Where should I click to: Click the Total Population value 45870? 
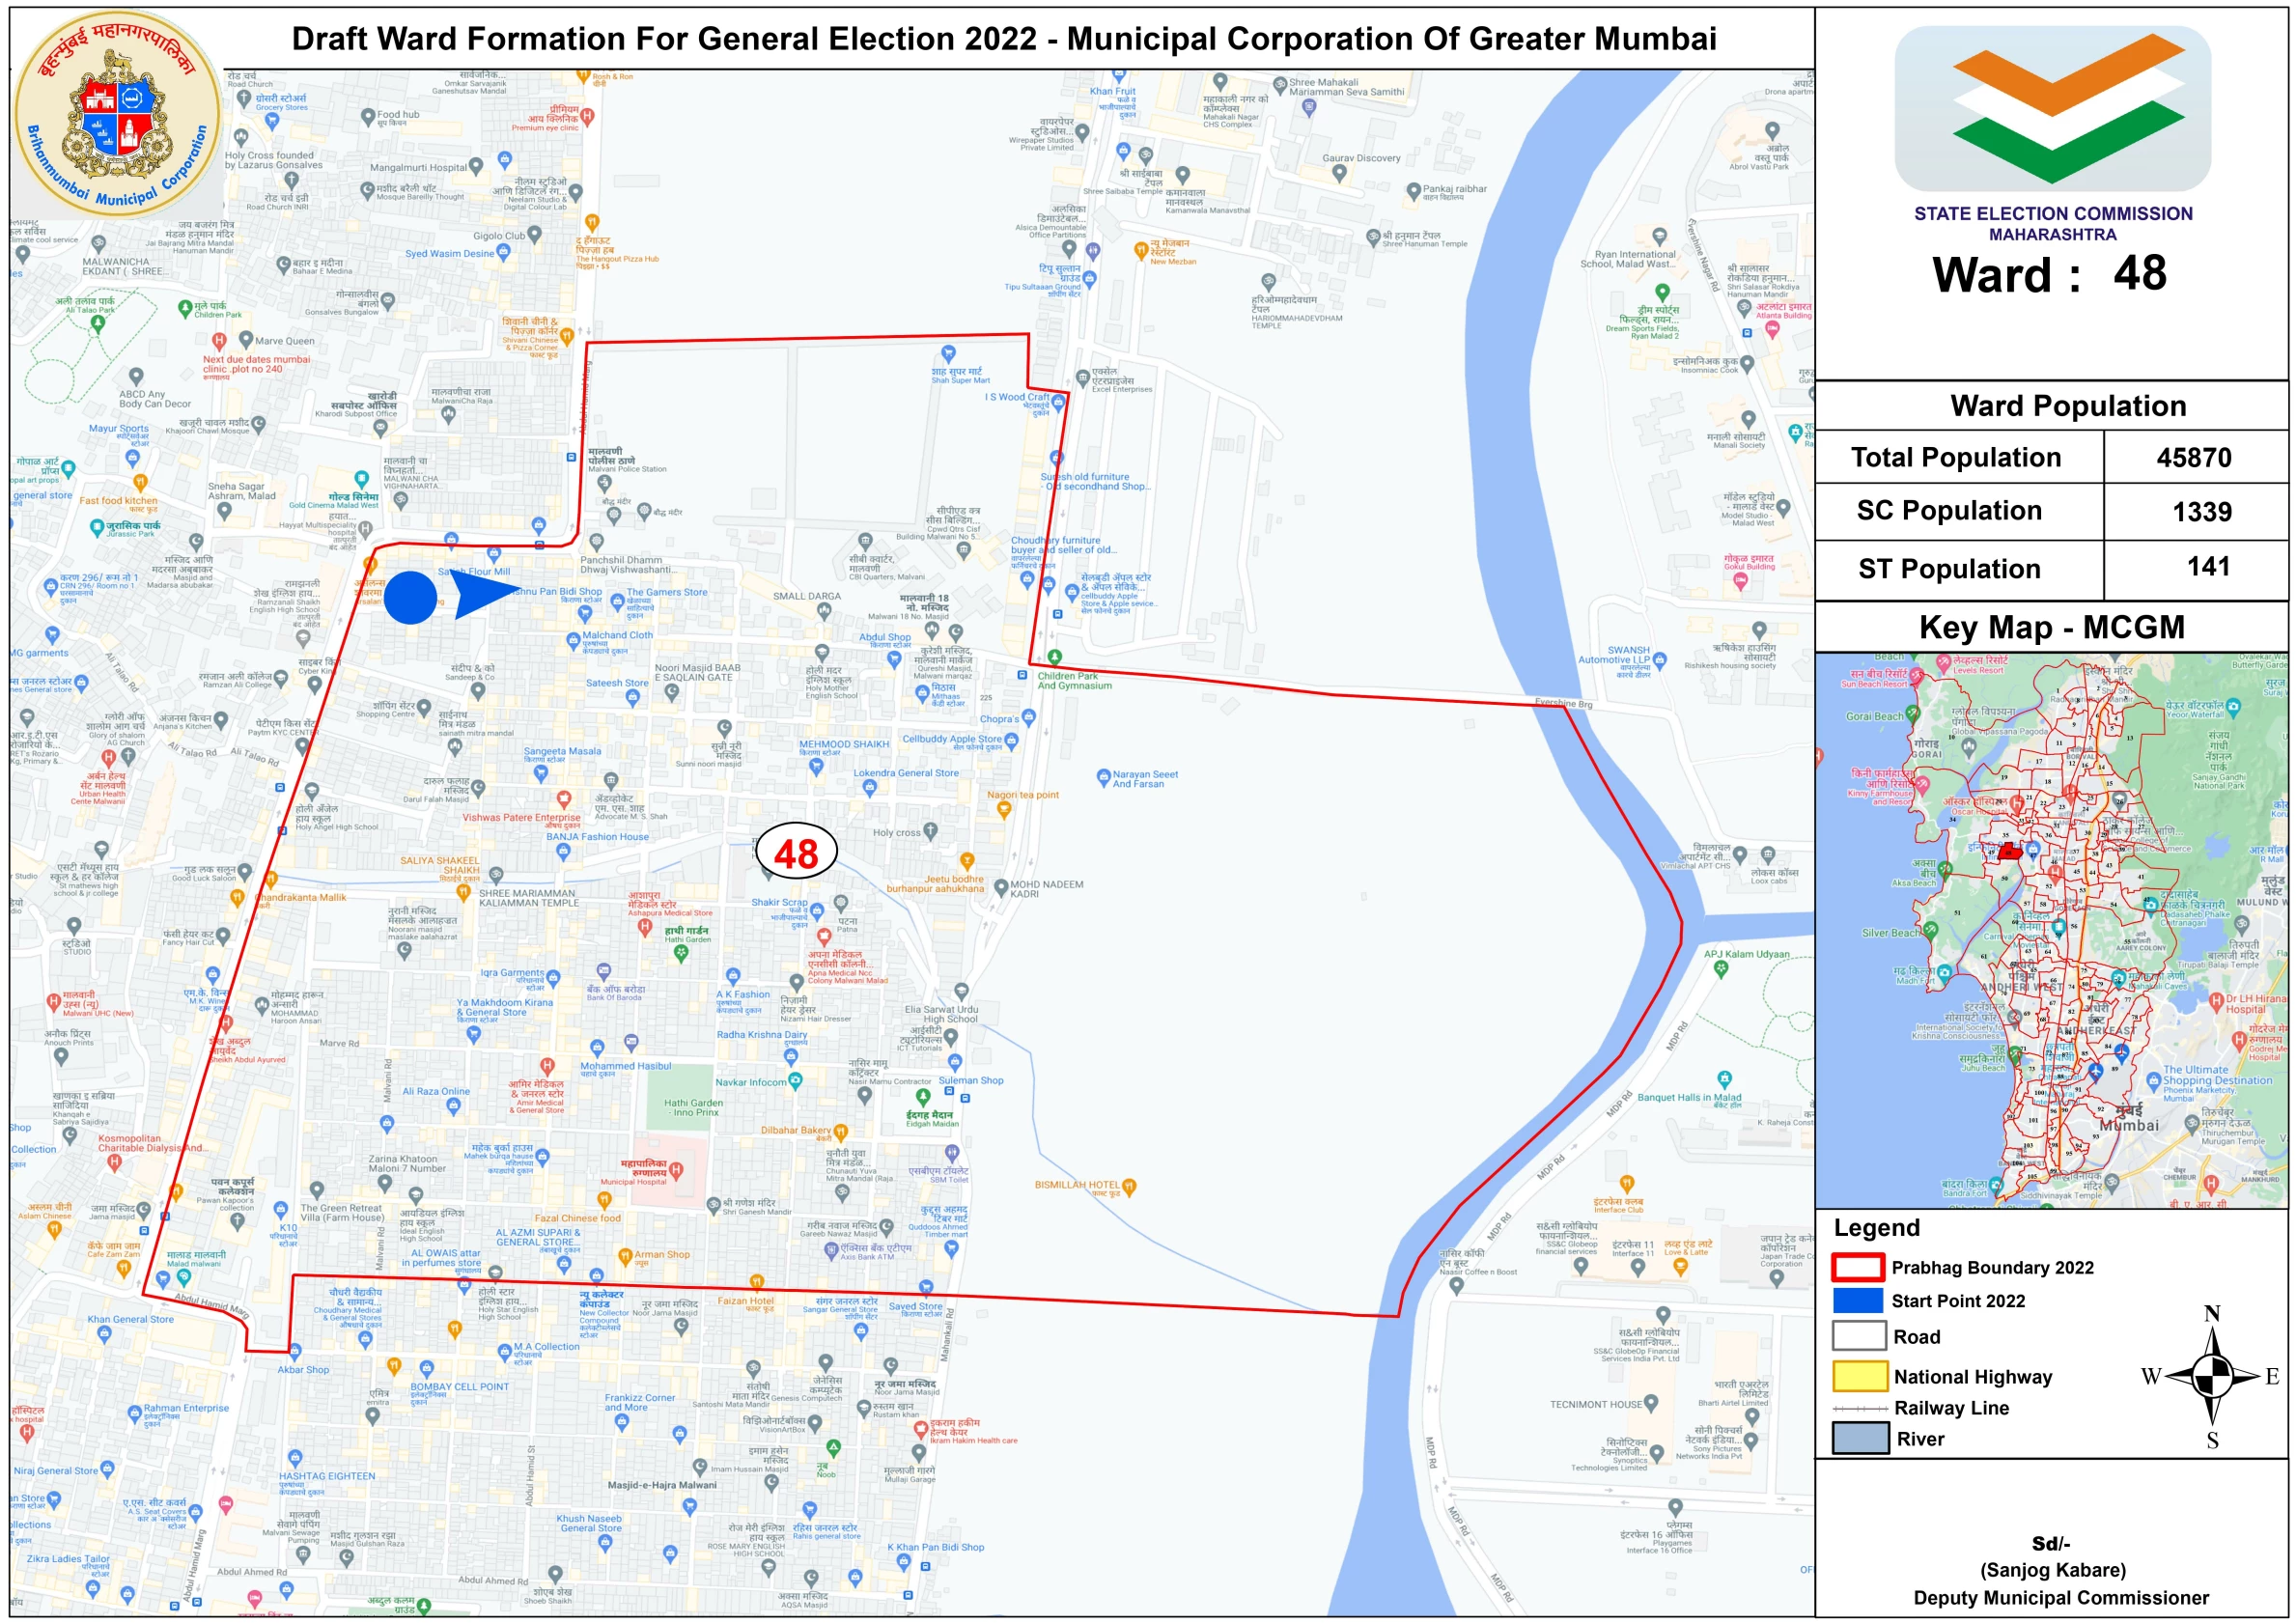(x=2193, y=457)
